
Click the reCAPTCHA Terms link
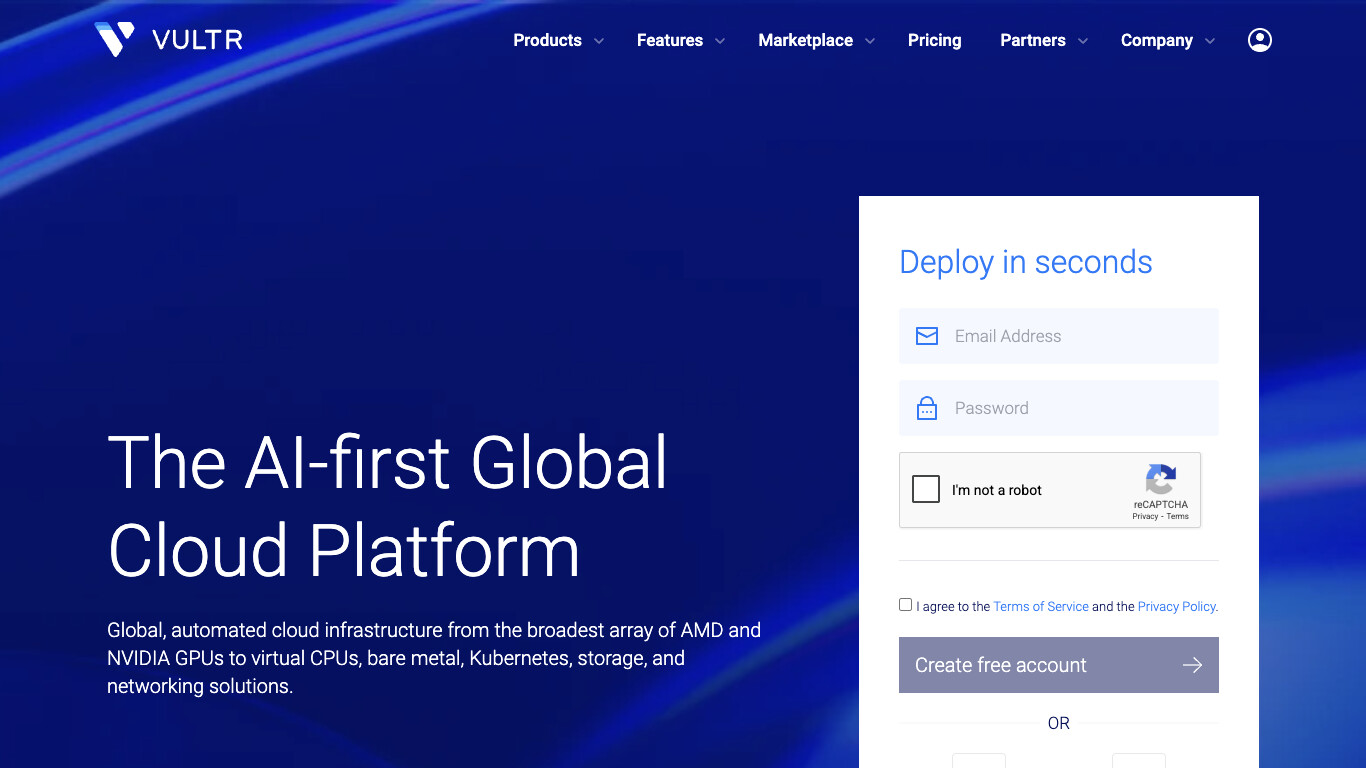[x=1177, y=516]
